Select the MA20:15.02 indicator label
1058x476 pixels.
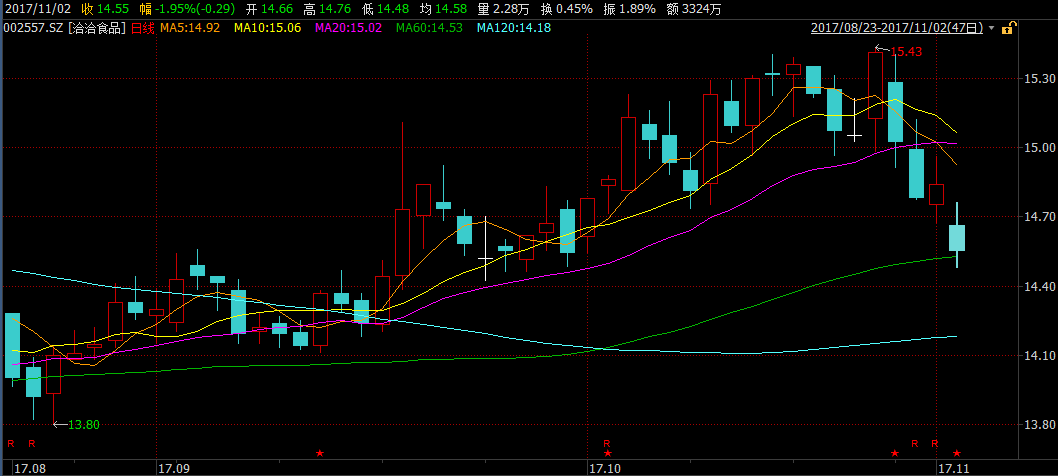(348, 28)
